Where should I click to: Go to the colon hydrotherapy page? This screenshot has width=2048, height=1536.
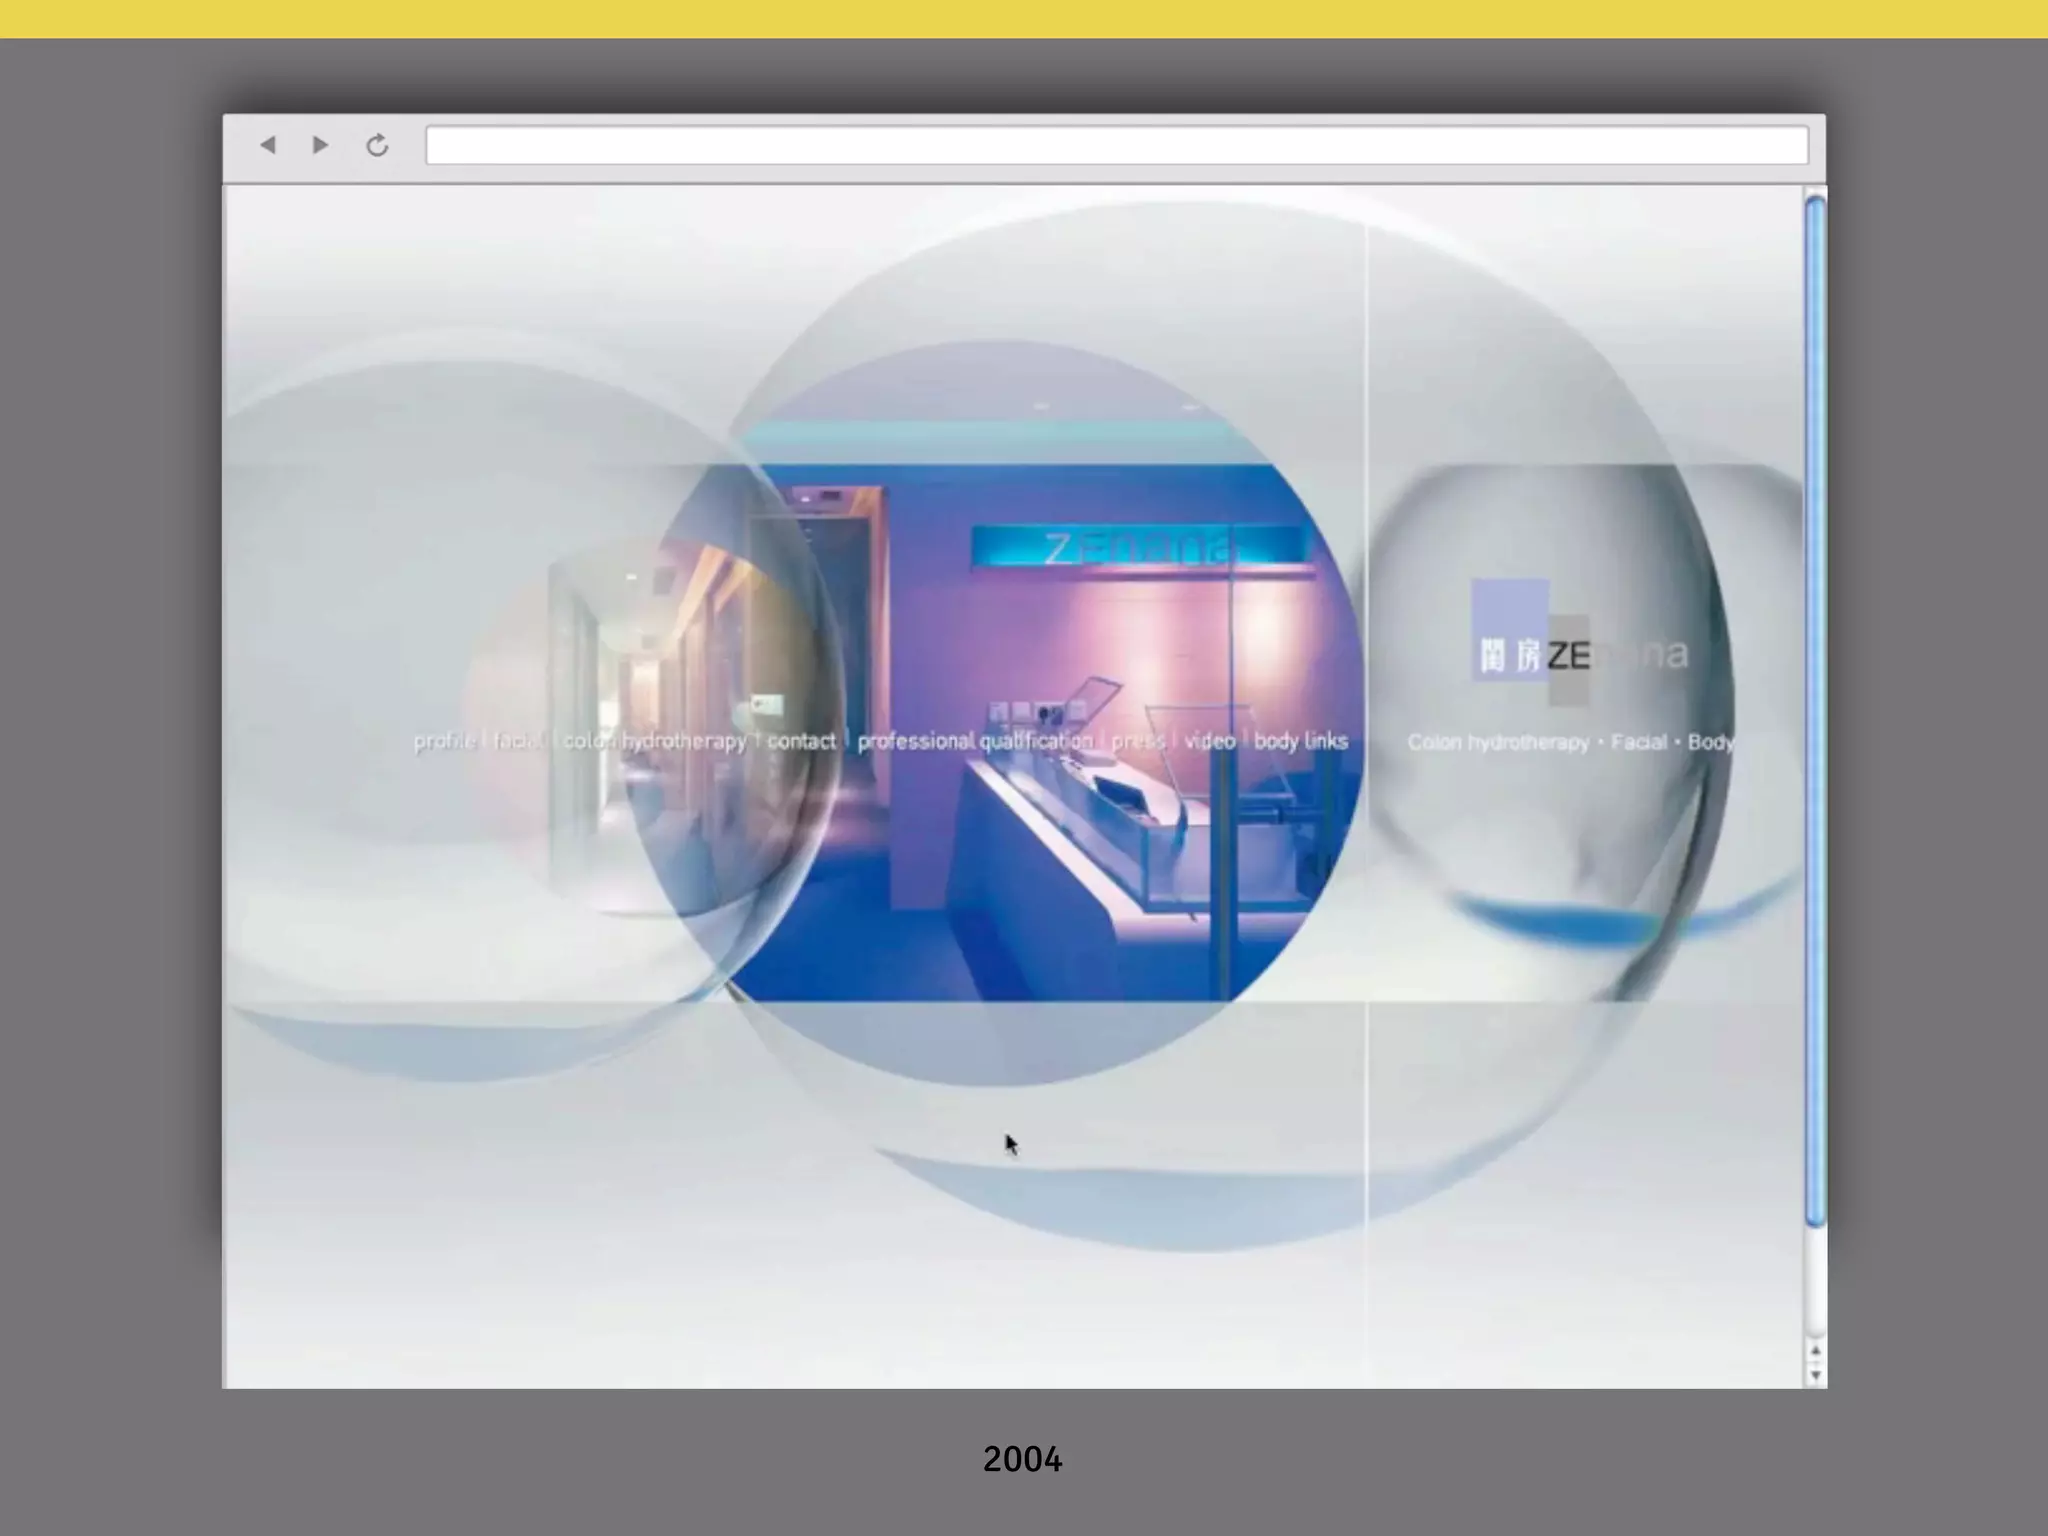[654, 741]
